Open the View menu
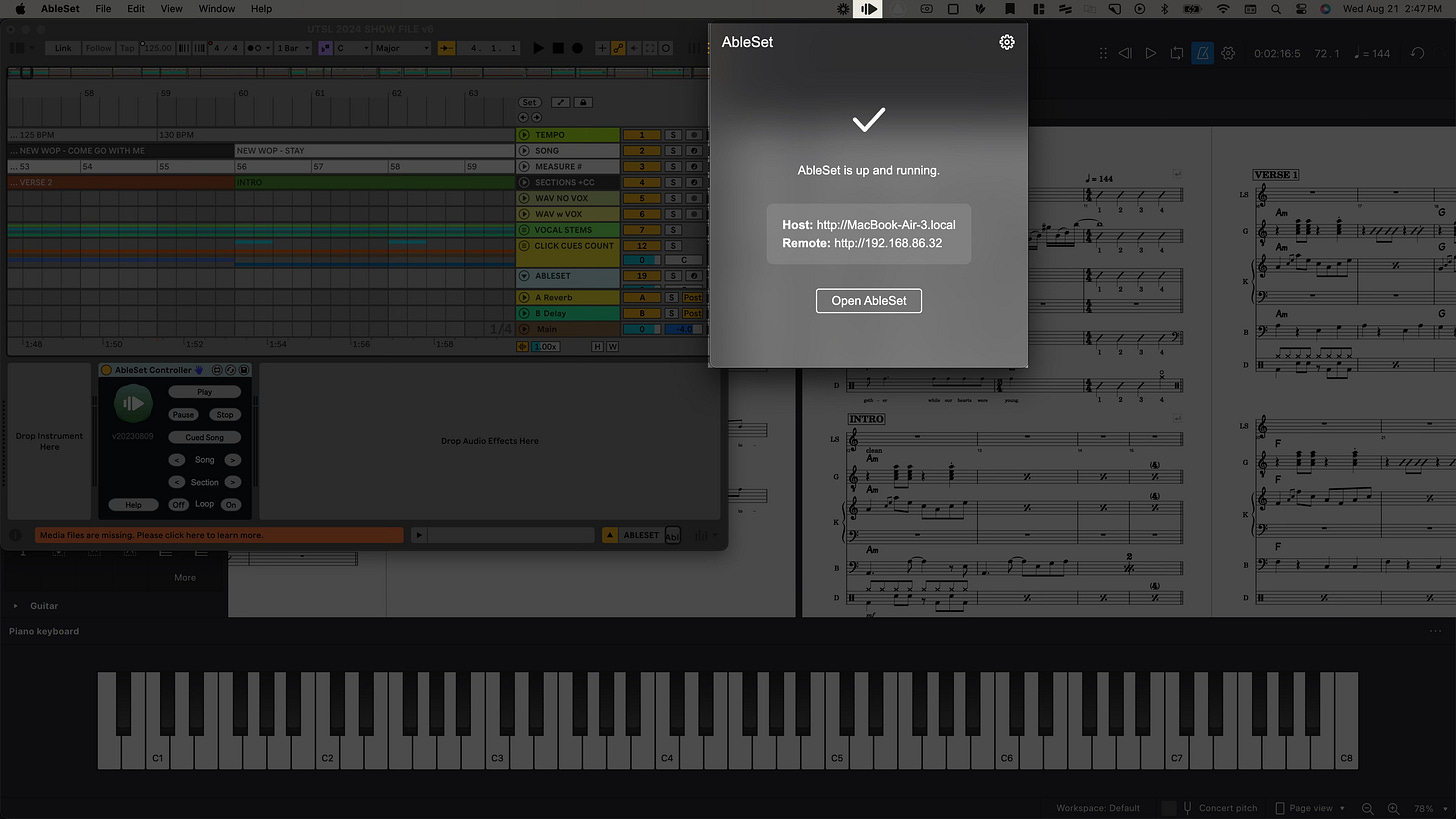This screenshot has height=819, width=1456. [x=172, y=9]
